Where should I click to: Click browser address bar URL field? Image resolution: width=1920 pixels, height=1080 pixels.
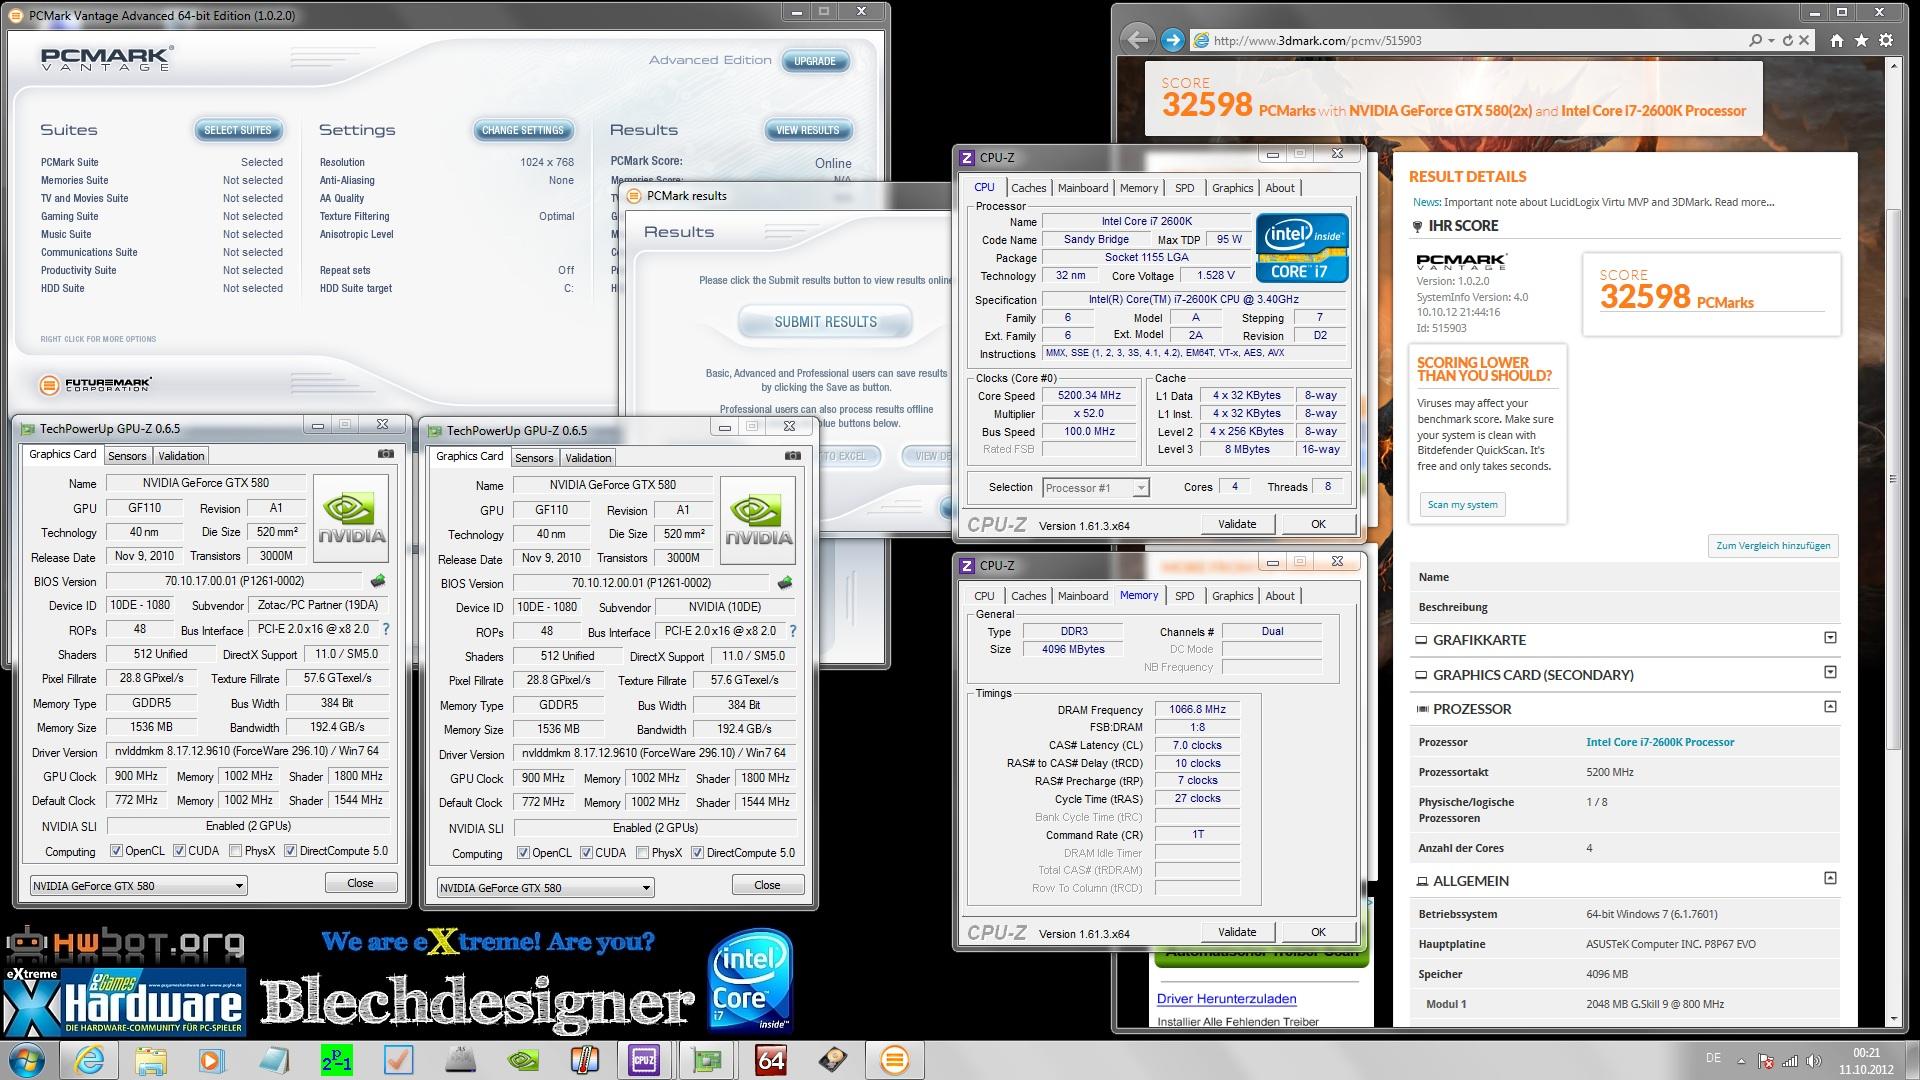(x=1470, y=40)
